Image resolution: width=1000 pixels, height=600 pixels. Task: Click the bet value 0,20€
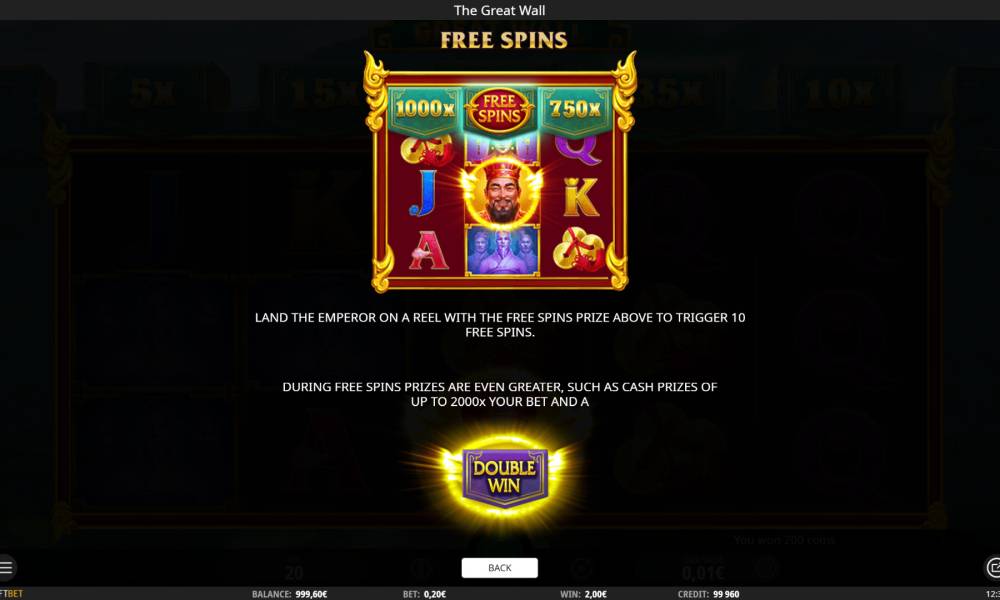[434, 594]
